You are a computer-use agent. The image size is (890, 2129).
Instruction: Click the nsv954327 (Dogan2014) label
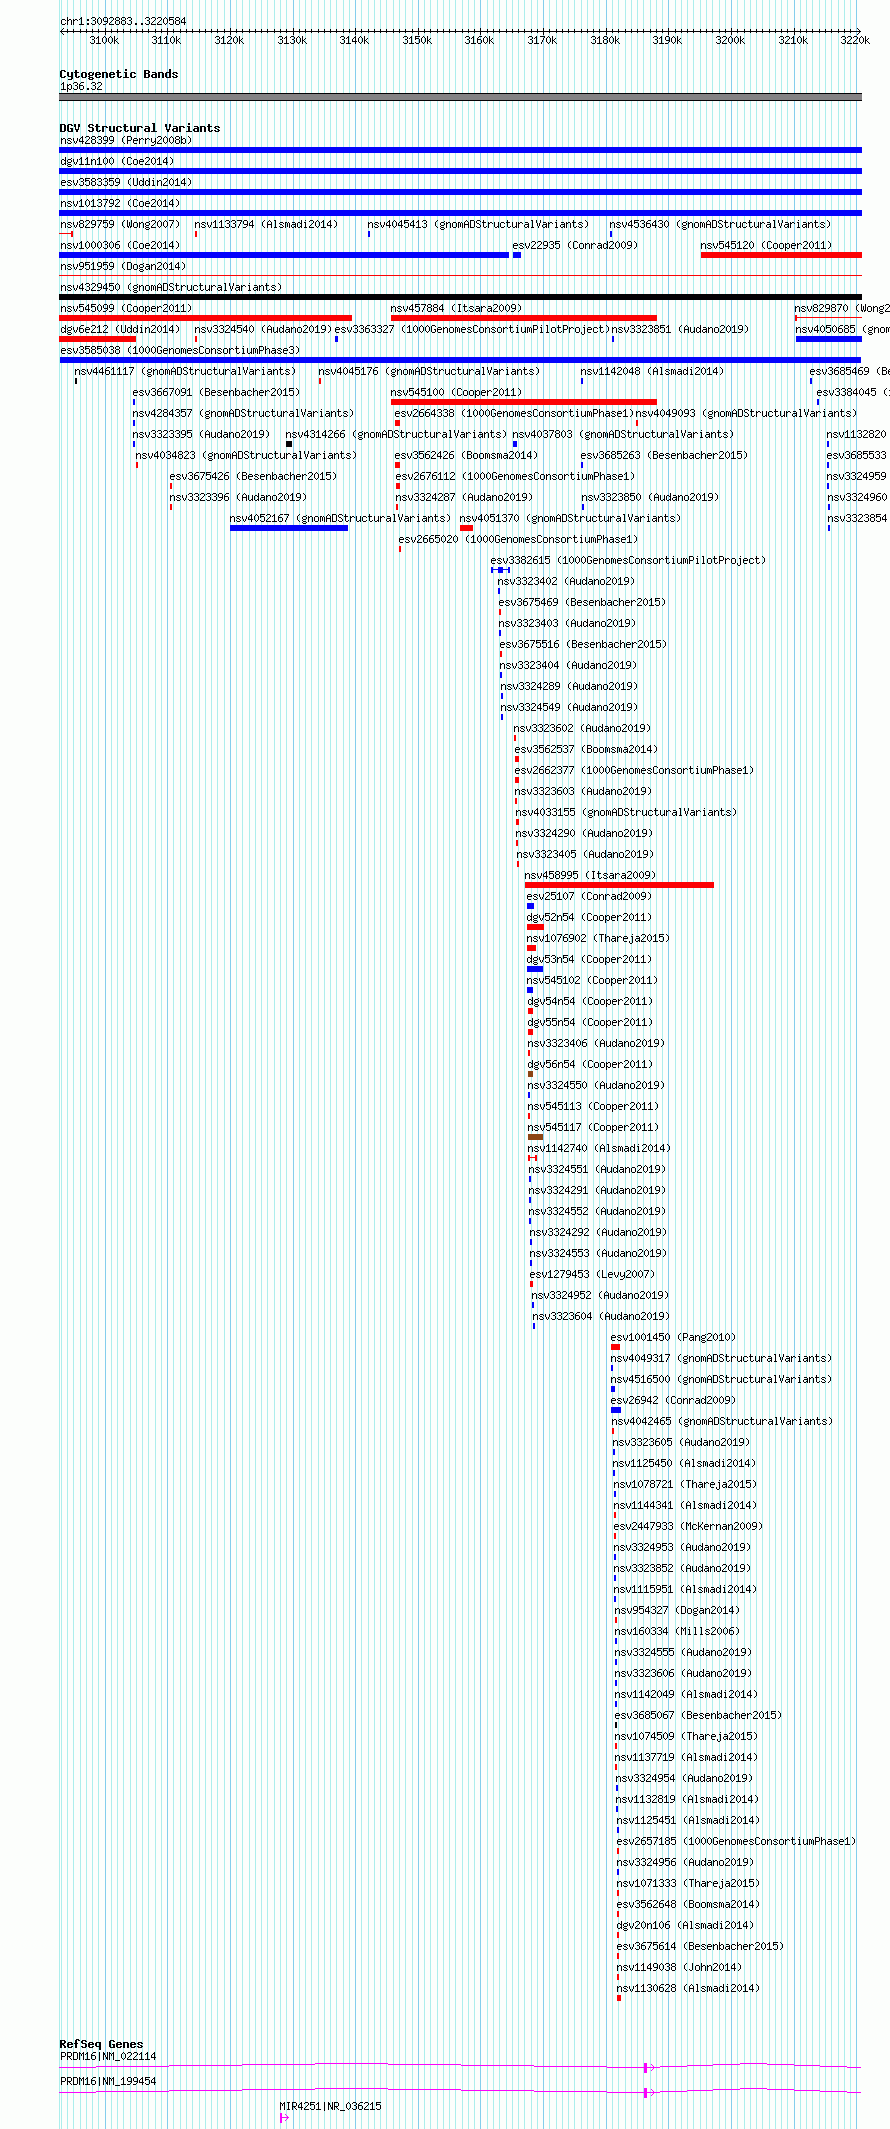[x=677, y=1611]
